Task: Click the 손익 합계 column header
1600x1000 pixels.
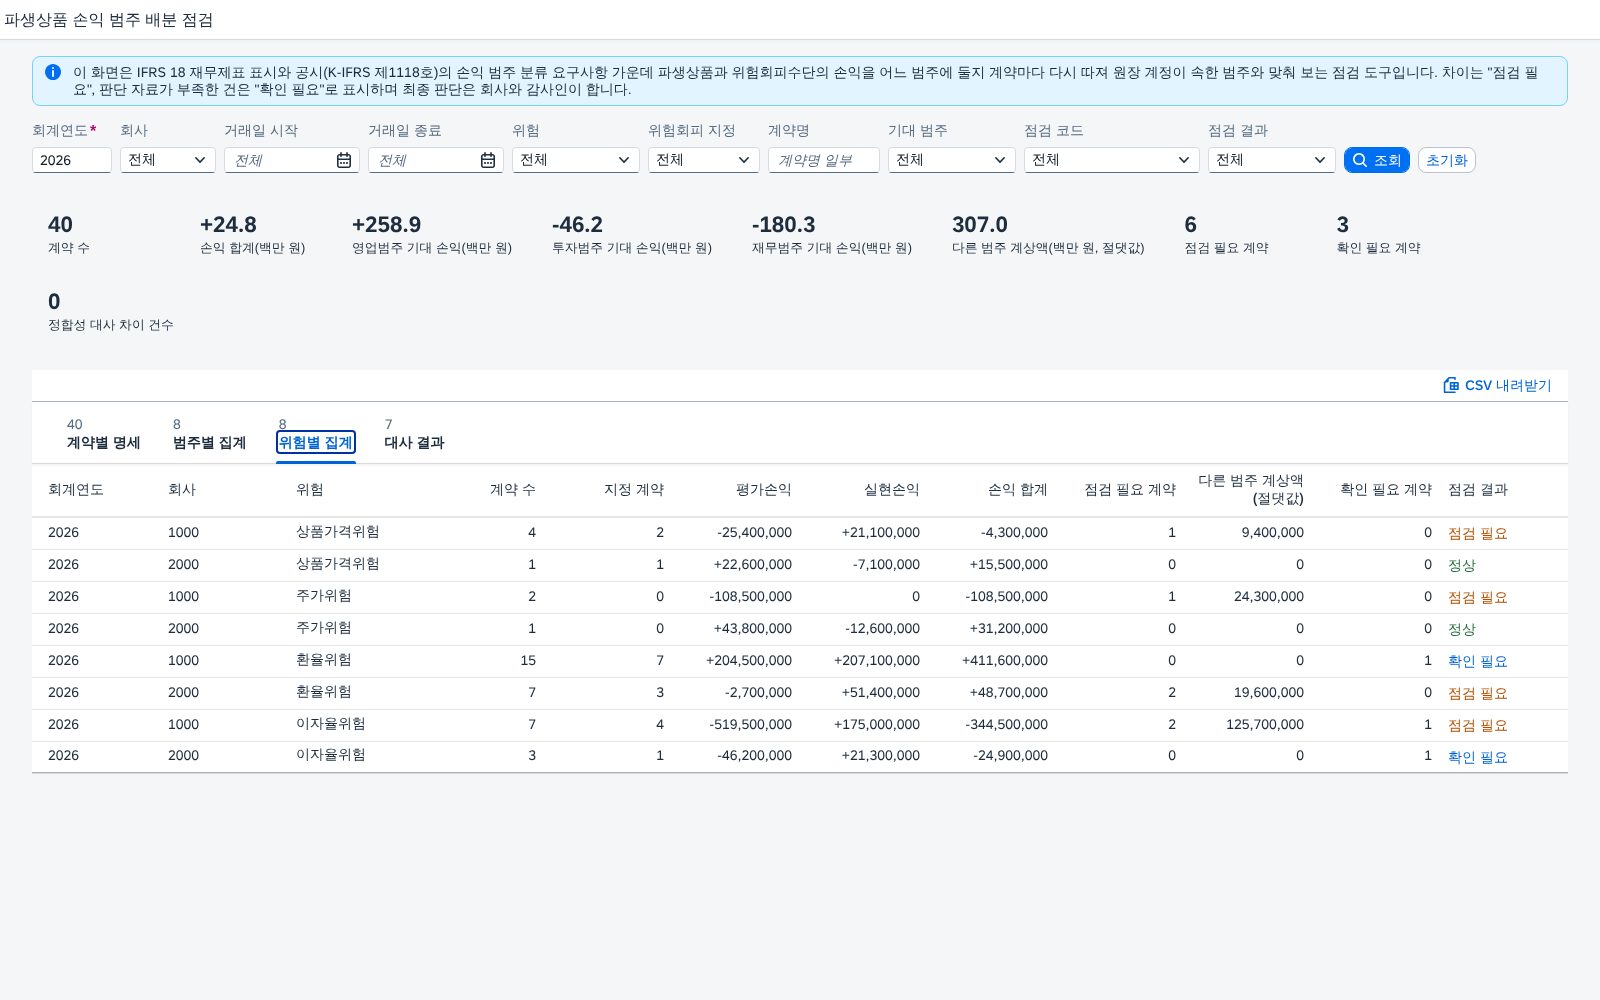Action: (1017, 489)
